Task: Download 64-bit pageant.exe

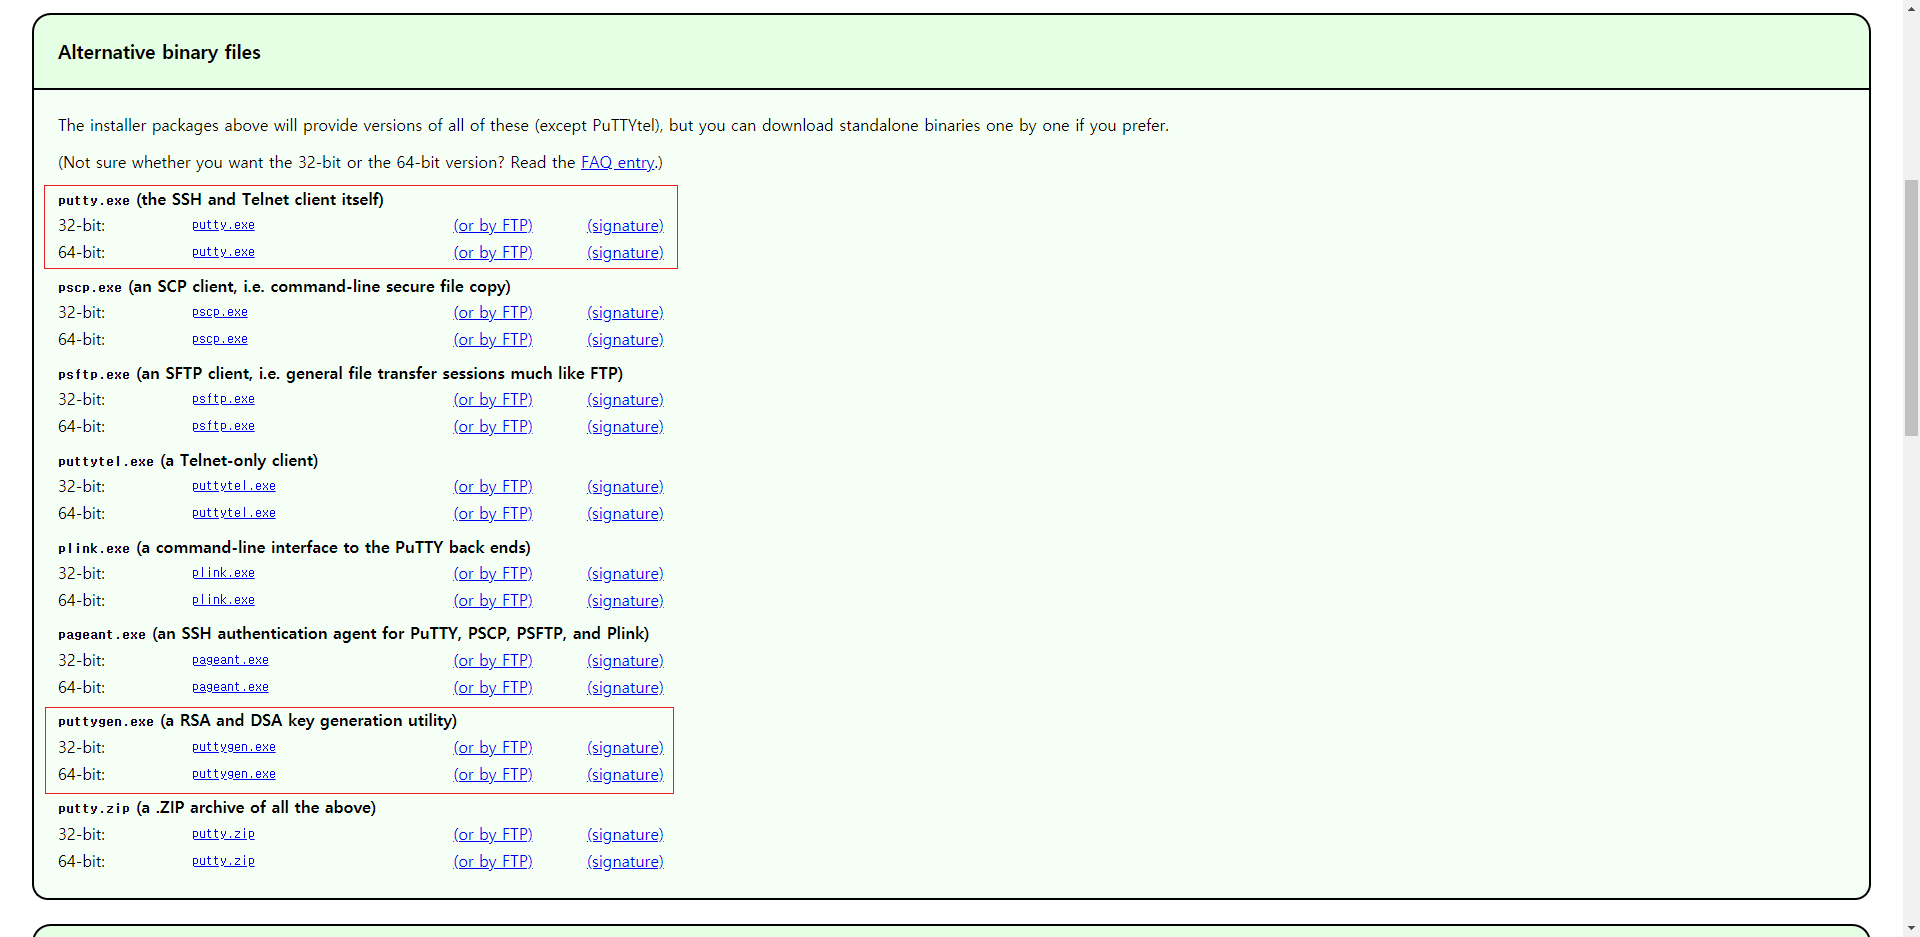Action: [x=230, y=687]
